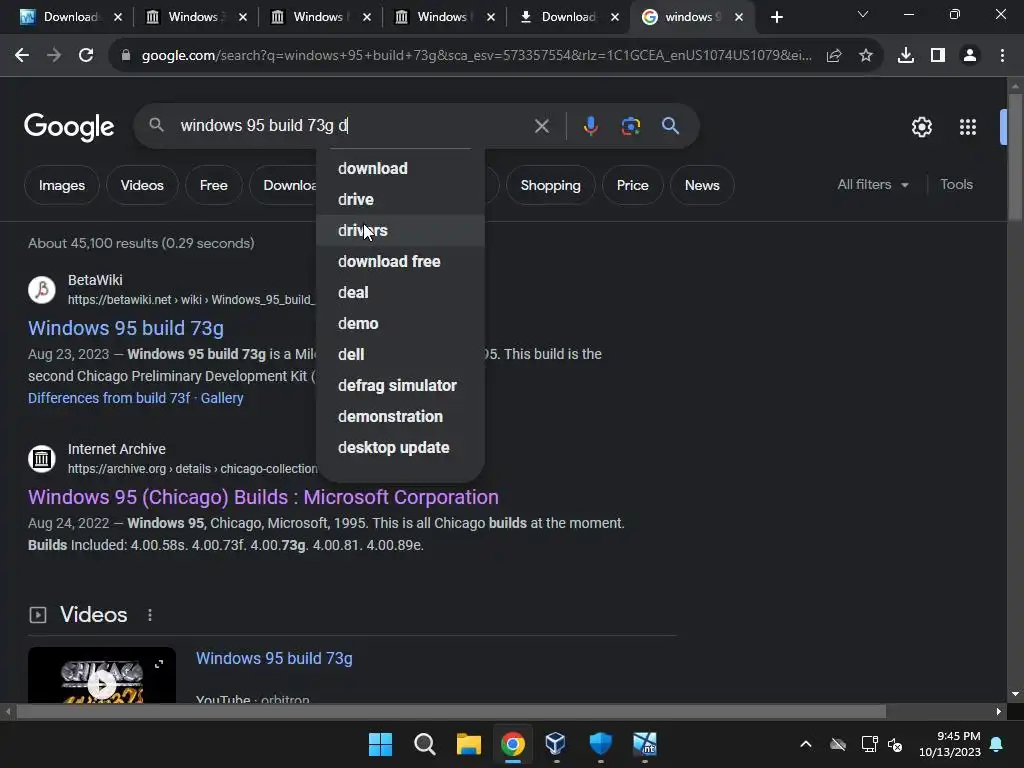Open BetaWiki result Windows 95 build 73g

pos(126,328)
